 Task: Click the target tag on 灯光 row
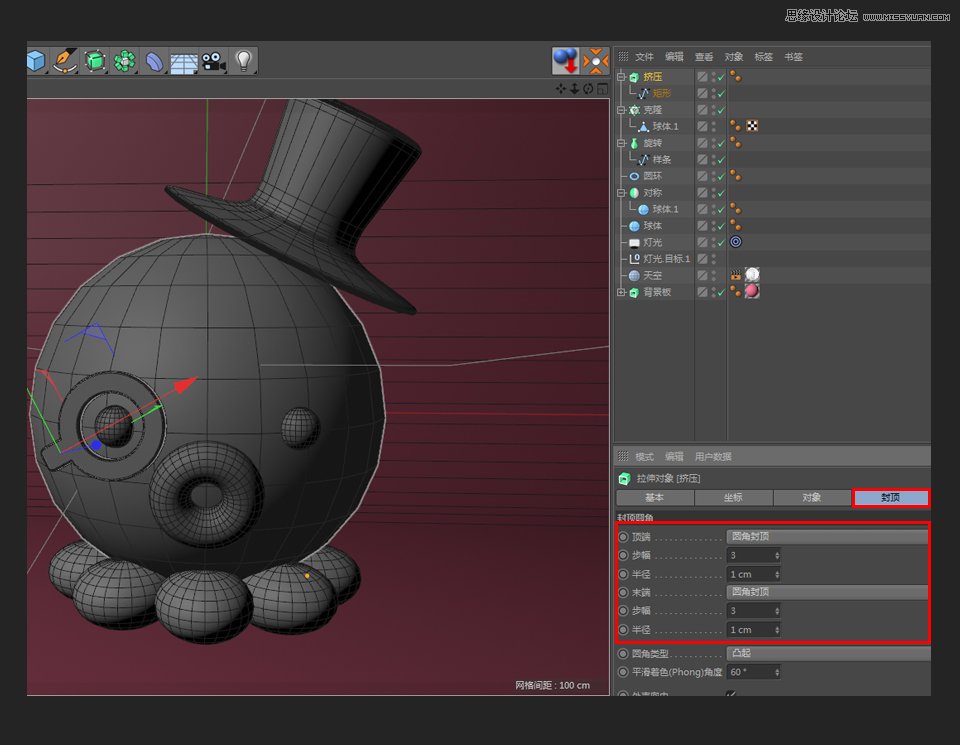(736, 242)
